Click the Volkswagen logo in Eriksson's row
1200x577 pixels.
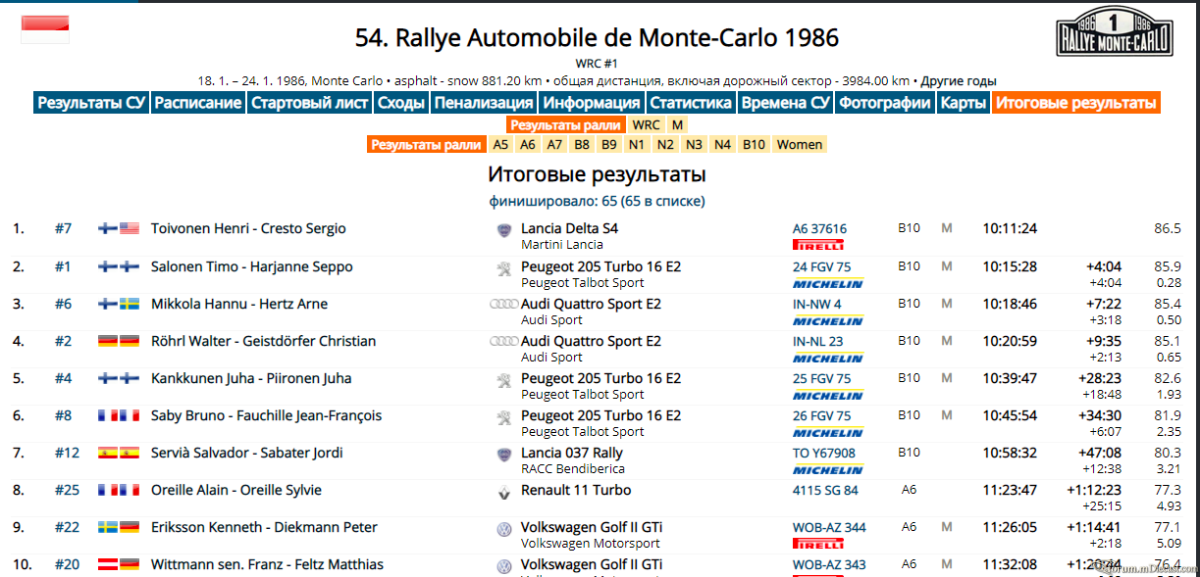click(x=504, y=528)
